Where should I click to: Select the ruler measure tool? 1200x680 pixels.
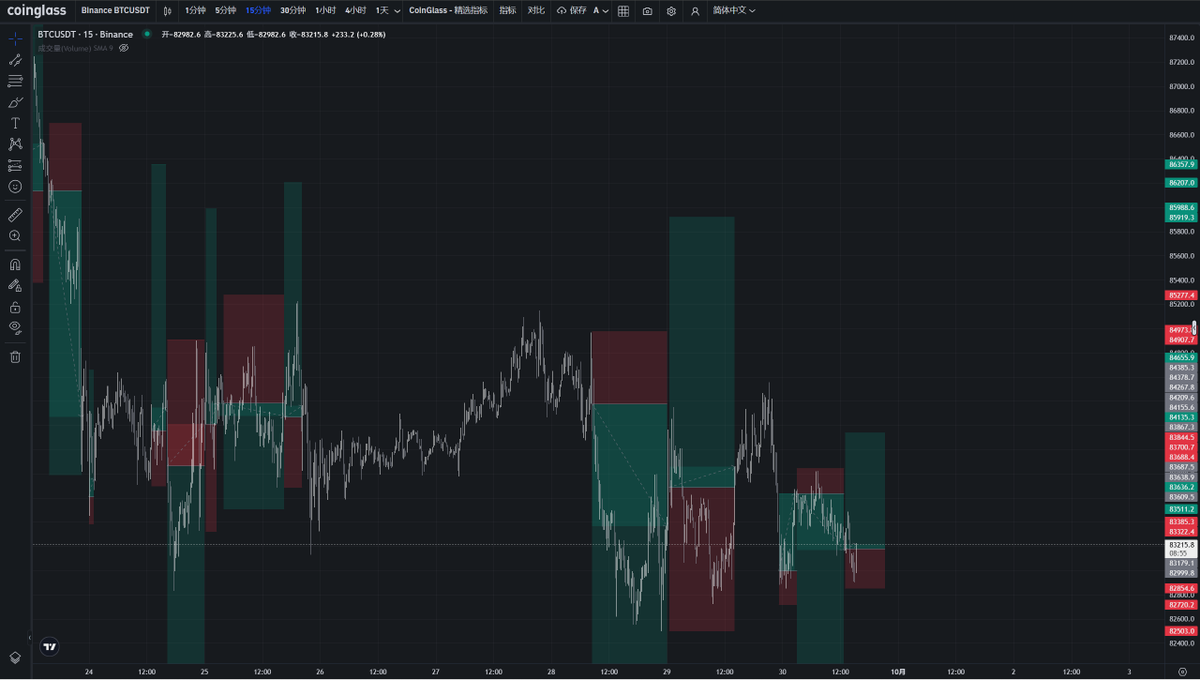[x=15, y=215]
